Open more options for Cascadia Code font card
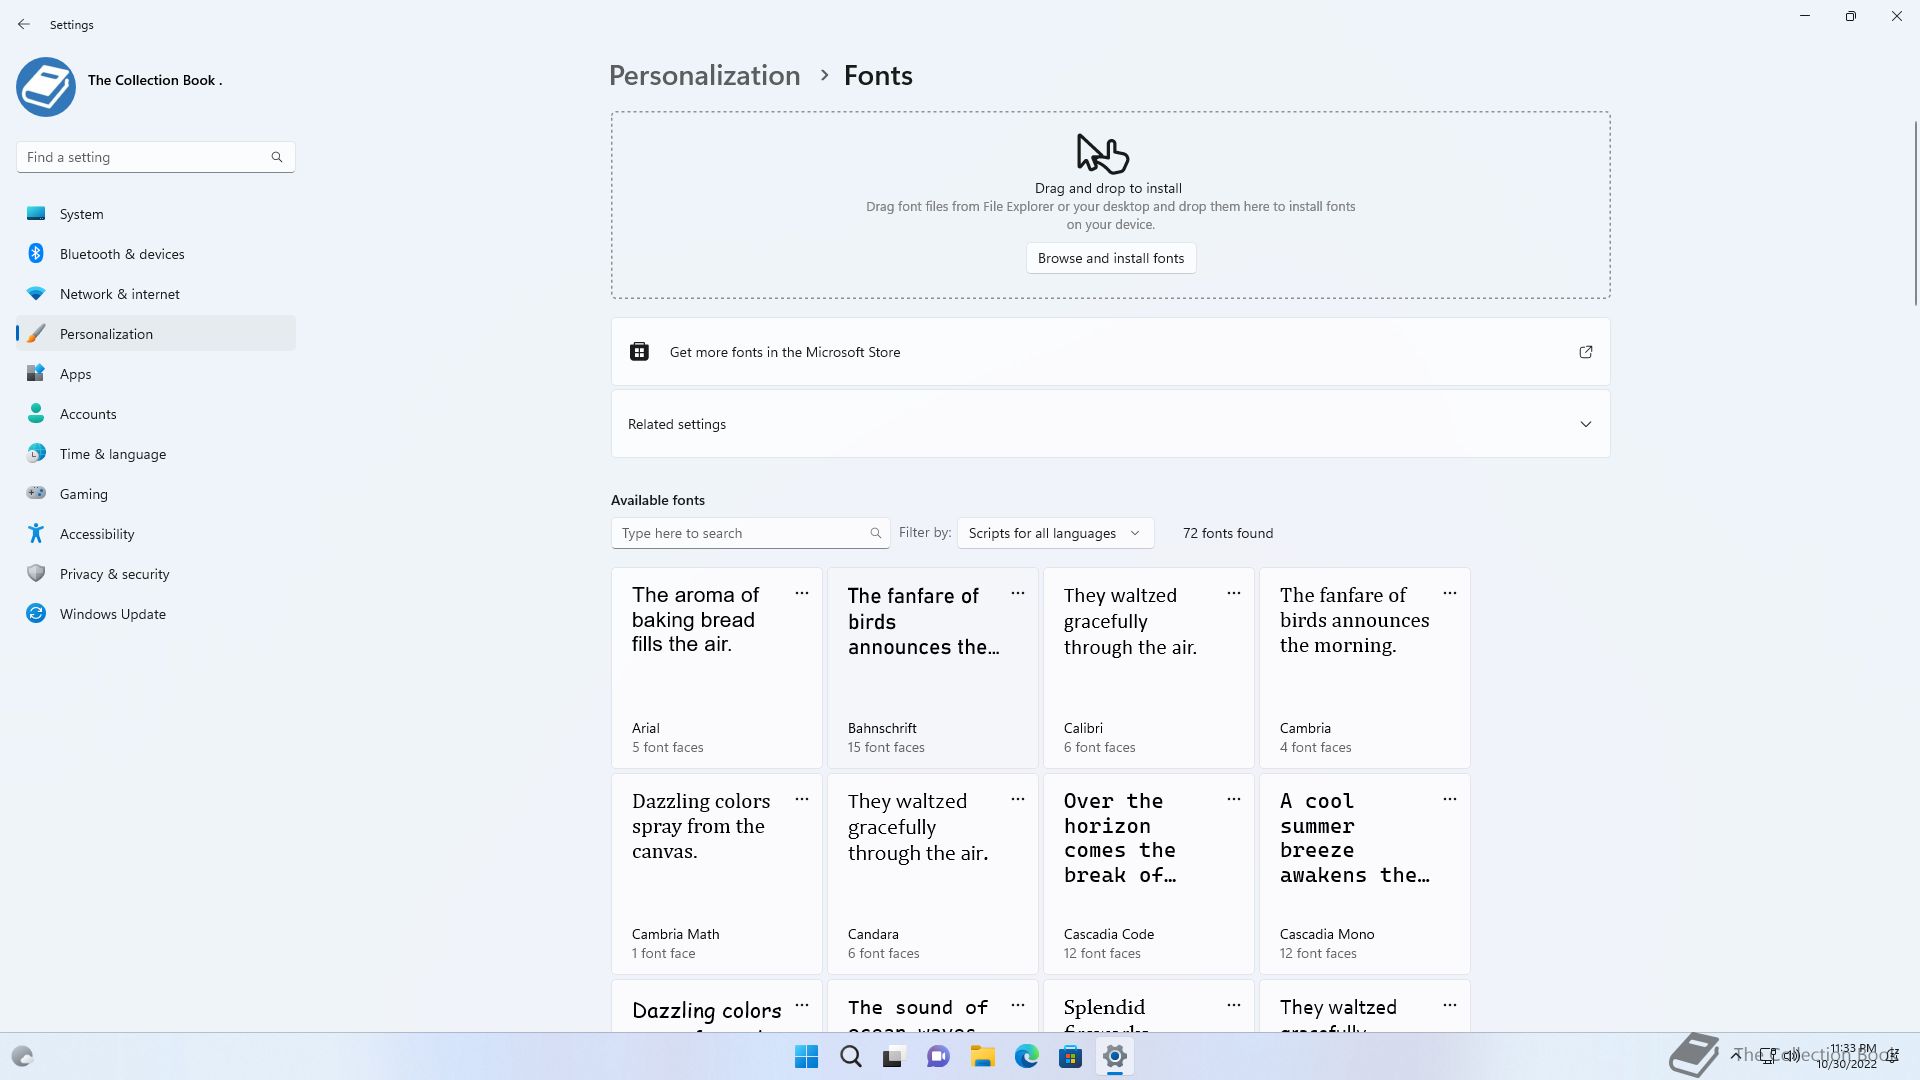Viewport: 1920px width, 1080px height. click(1234, 799)
